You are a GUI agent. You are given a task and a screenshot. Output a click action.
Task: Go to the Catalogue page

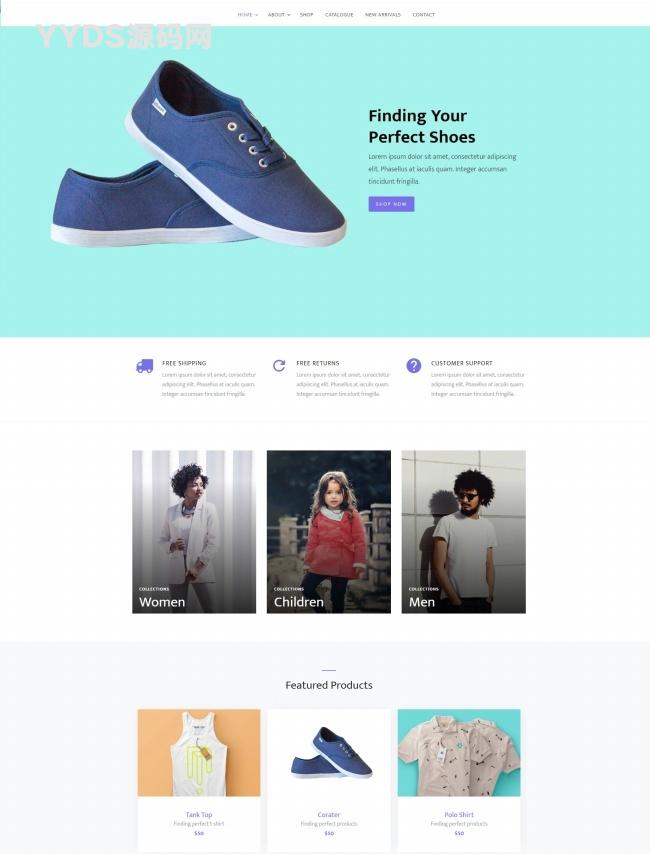coord(339,15)
